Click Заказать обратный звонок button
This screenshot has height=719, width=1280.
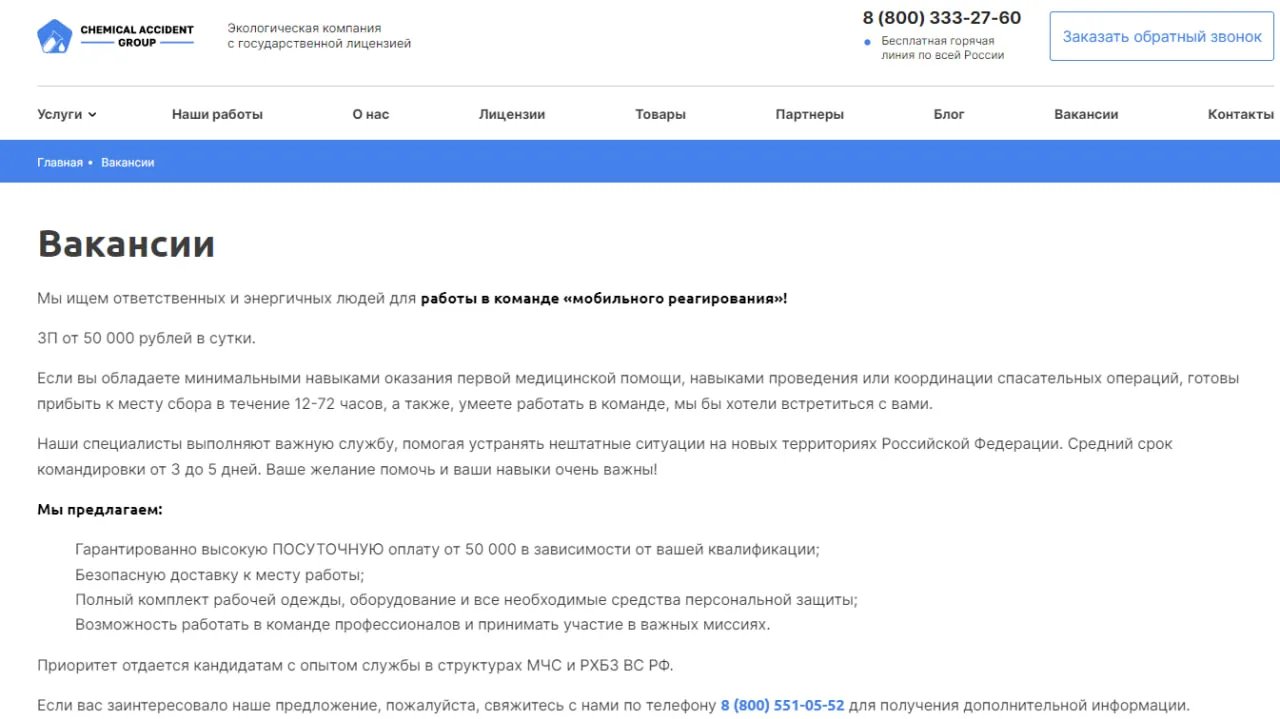point(1160,35)
